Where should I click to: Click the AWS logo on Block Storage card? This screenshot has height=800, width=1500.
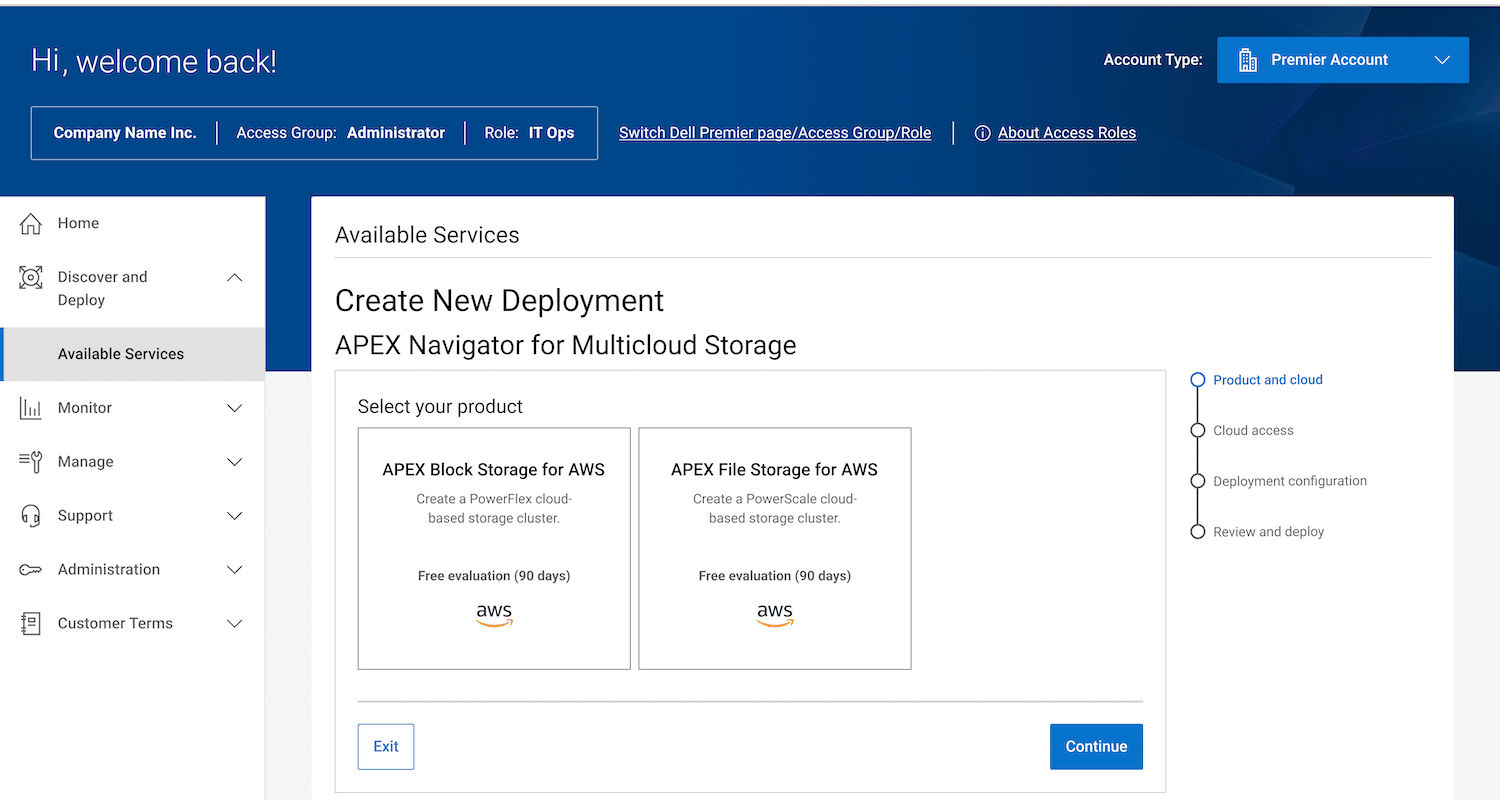(x=494, y=615)
